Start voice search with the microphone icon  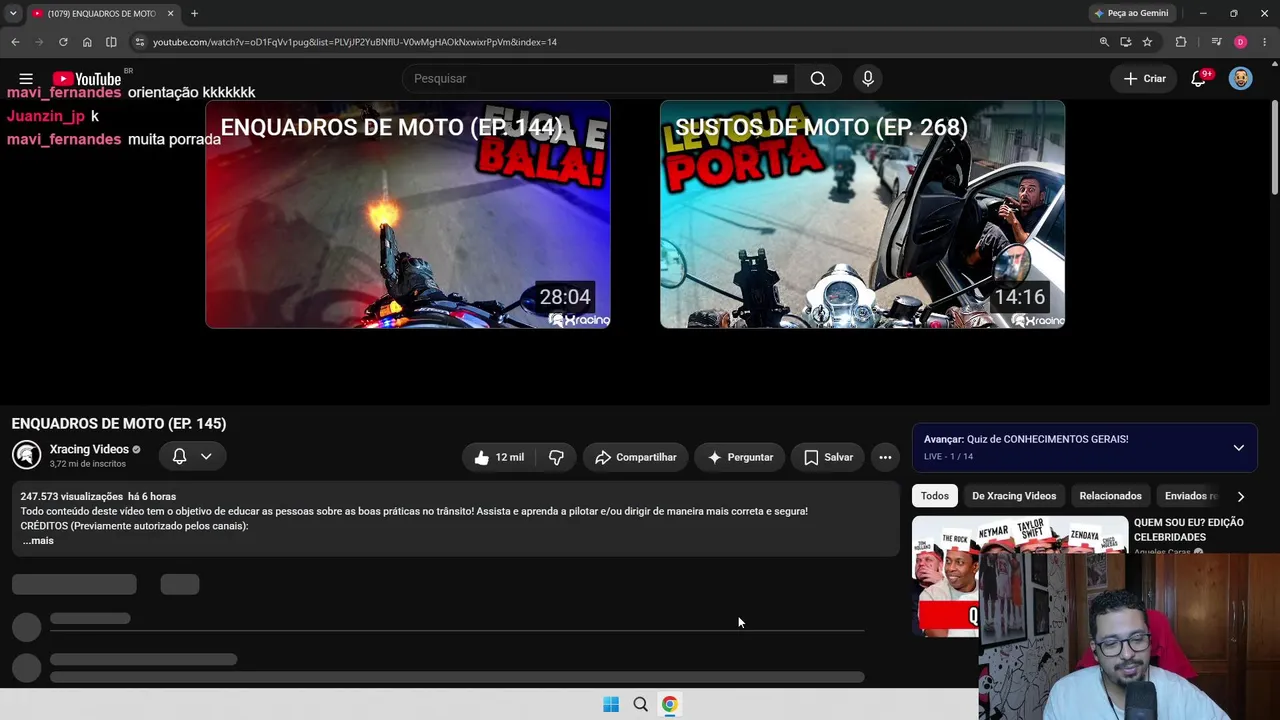point(868,79)
